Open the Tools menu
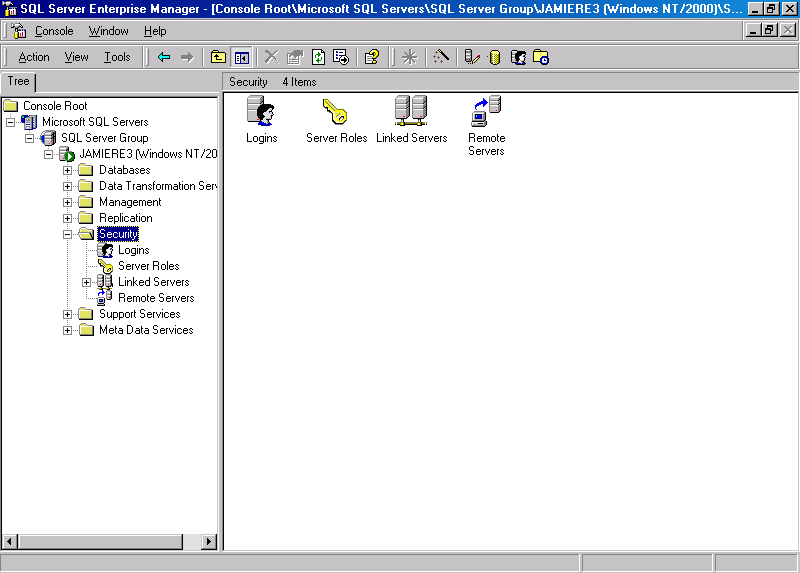This screenshot has height=573, width=800. click(117, 57)
